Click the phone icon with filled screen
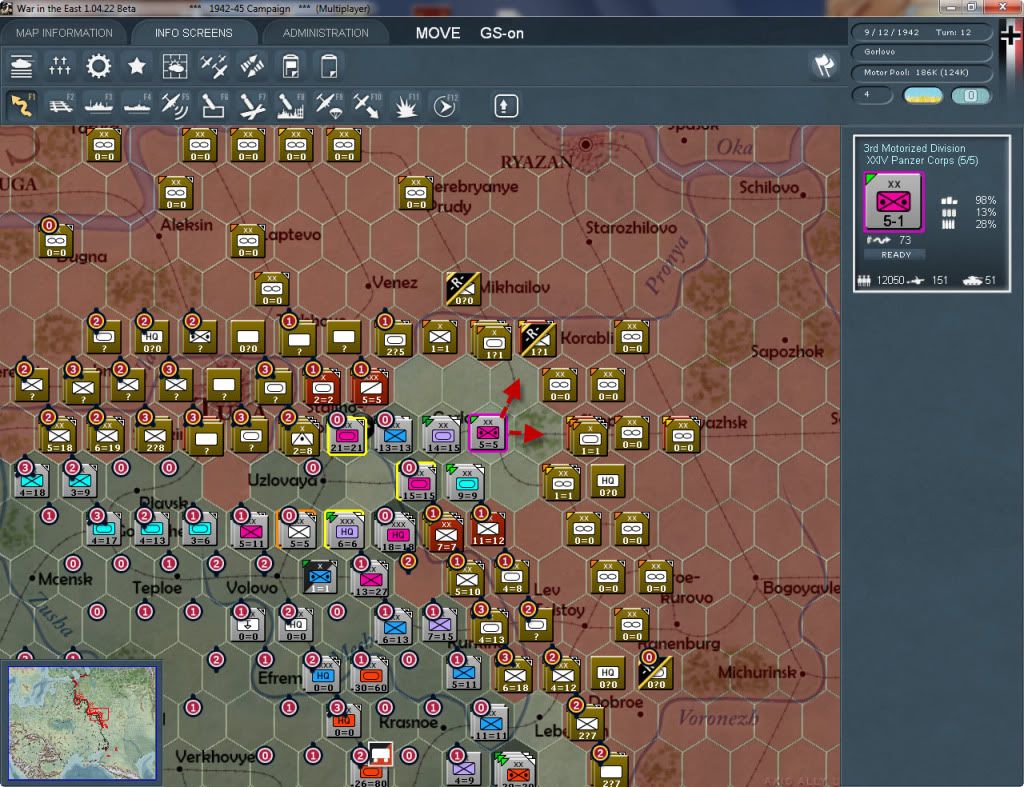Screen dimensions: 1024x787 (x=291, y=66)
